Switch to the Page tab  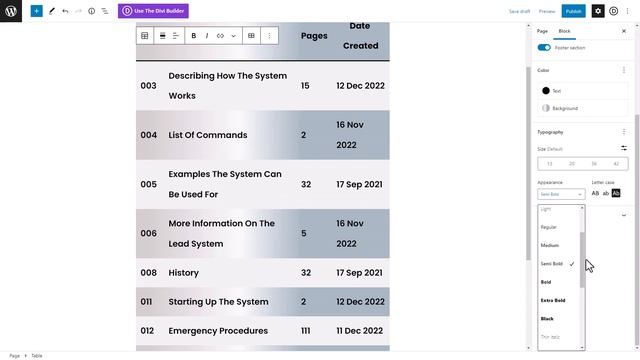tap(542, 31)
